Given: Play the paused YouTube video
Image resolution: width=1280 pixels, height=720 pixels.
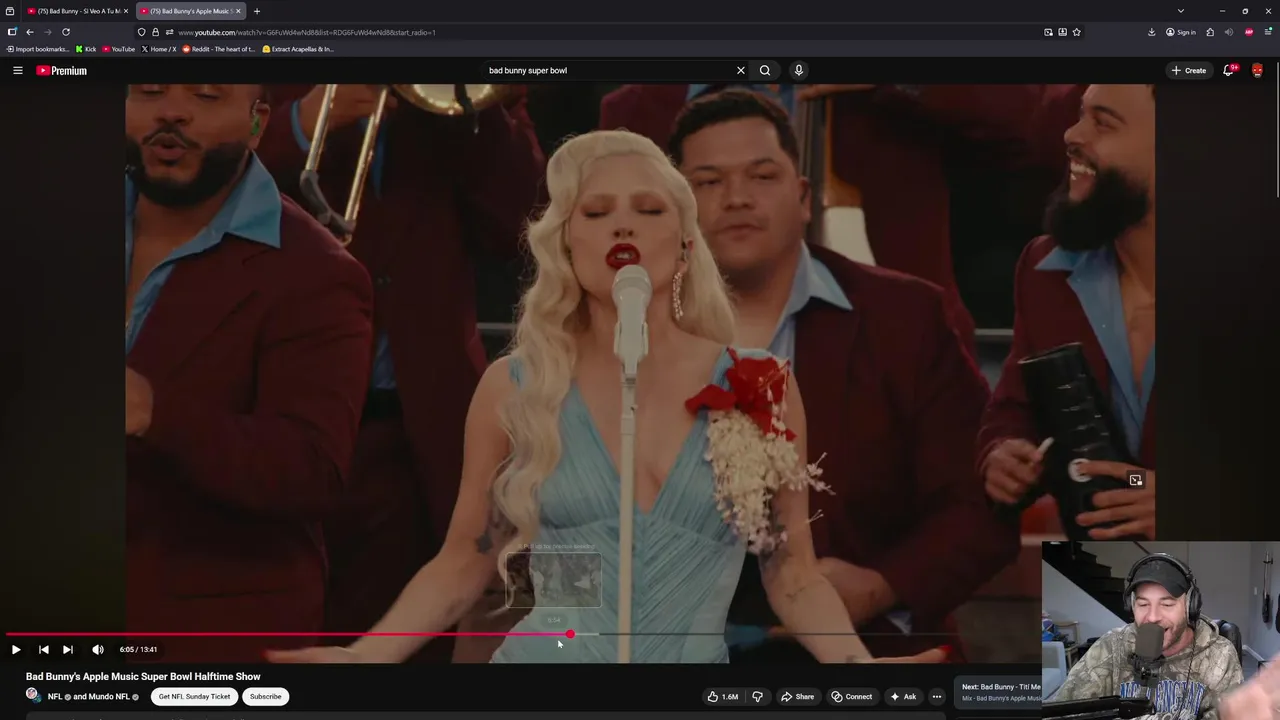Looking at the screenshot, I should pos(16,650).
